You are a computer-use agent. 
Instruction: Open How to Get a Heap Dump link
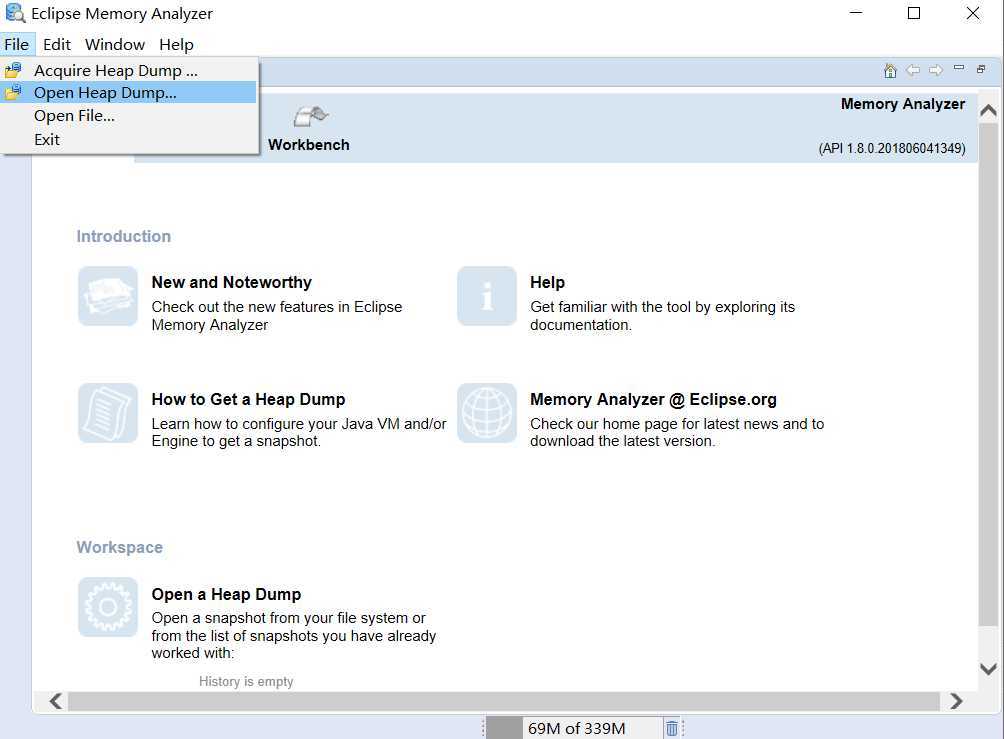248,400
